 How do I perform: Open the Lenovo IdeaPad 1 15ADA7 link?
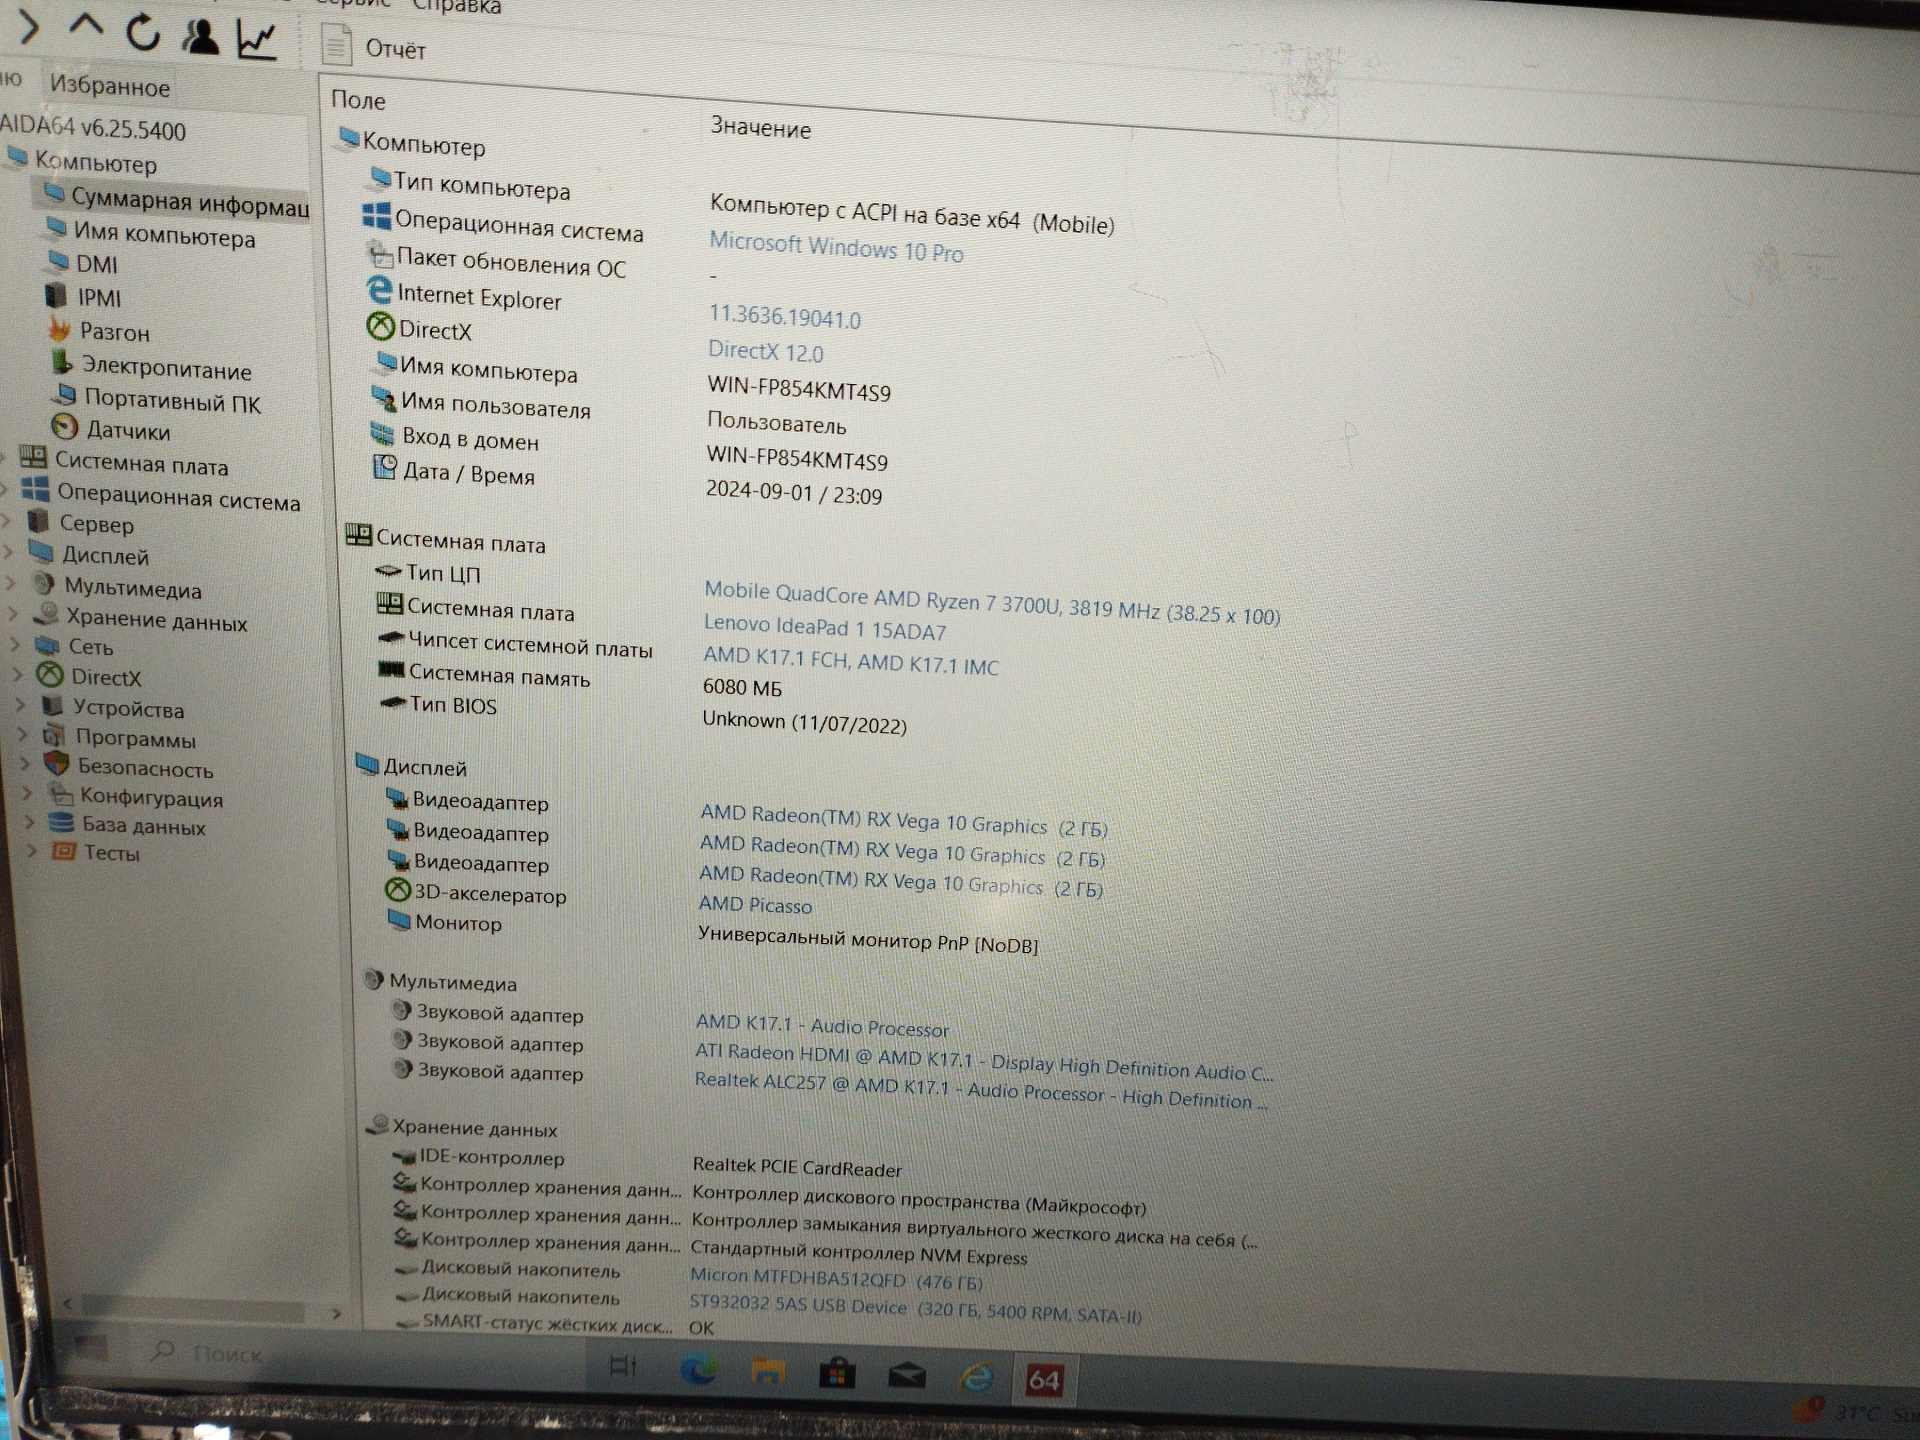[824, 627]
